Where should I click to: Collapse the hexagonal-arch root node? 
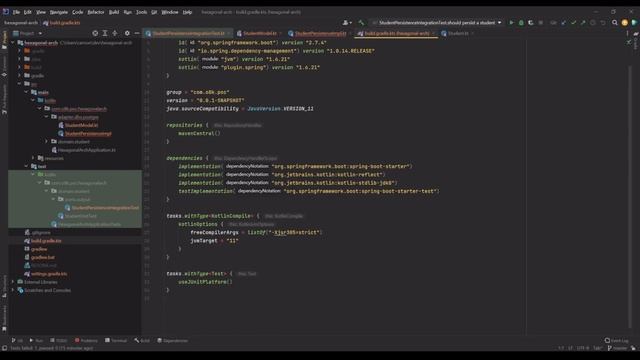13,42
